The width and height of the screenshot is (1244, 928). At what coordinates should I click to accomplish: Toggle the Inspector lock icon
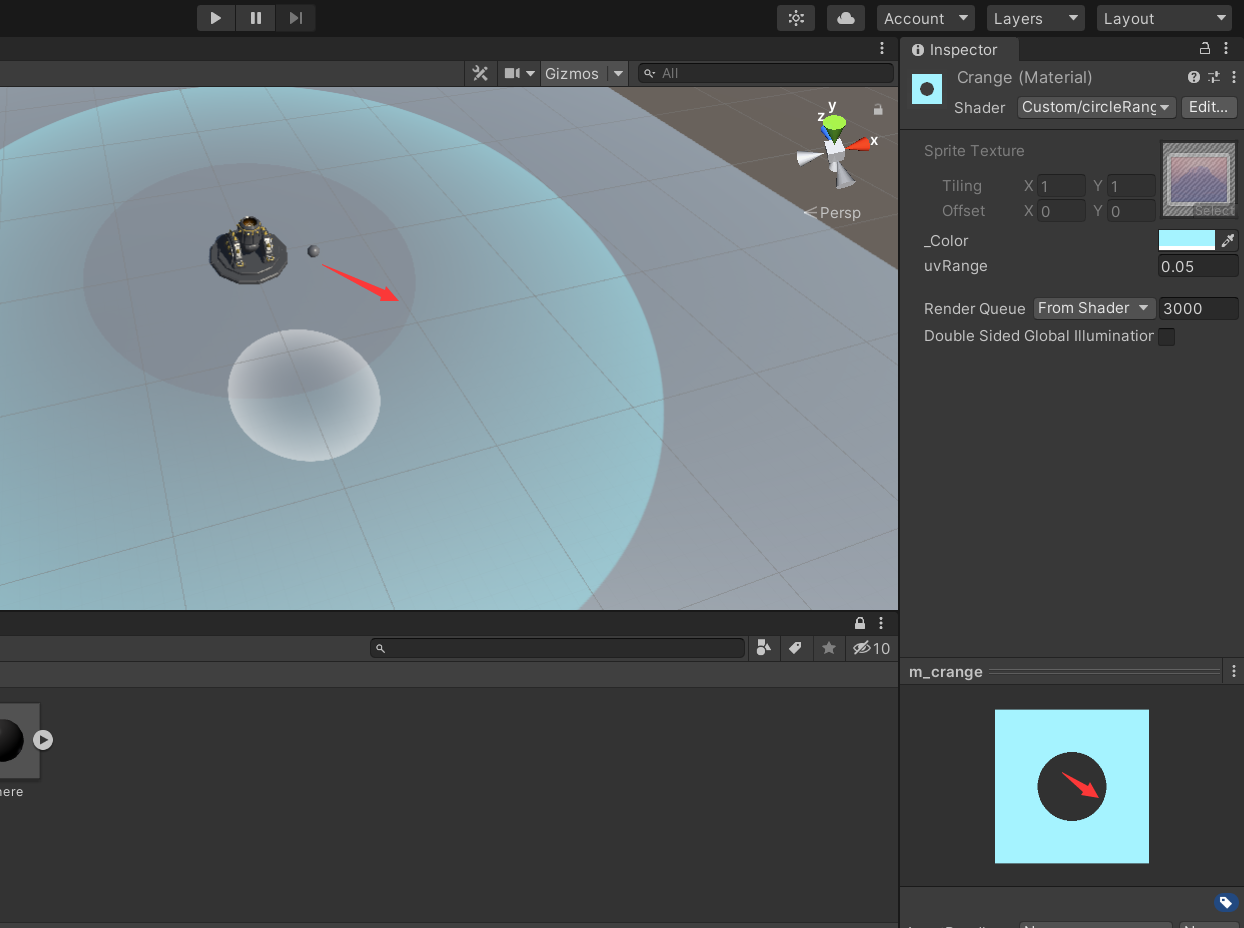point(1205,49)
